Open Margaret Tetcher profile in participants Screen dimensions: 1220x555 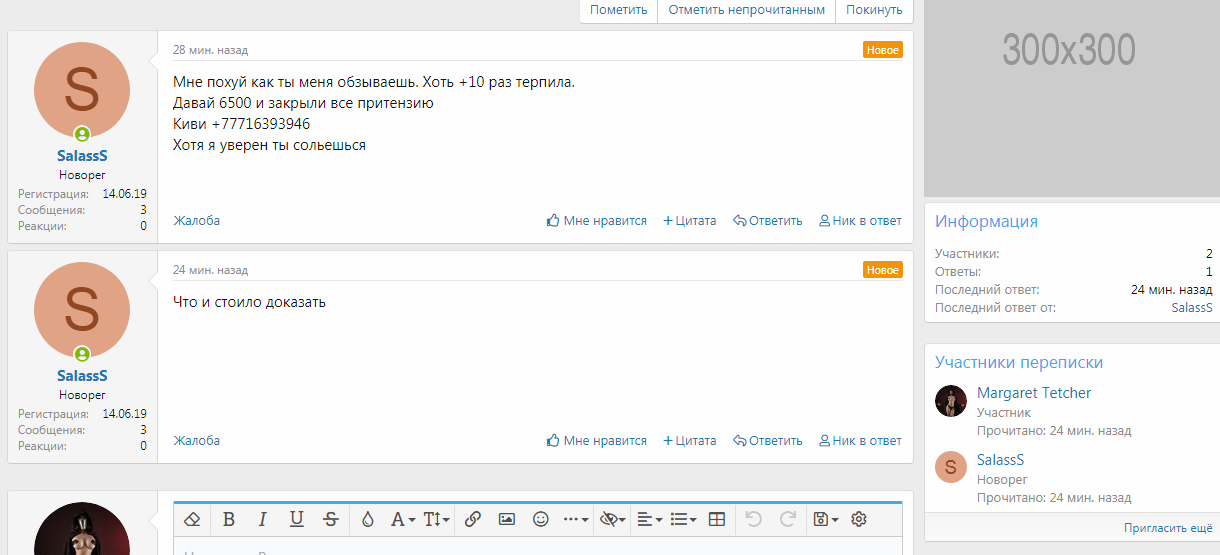point(1034,393)
